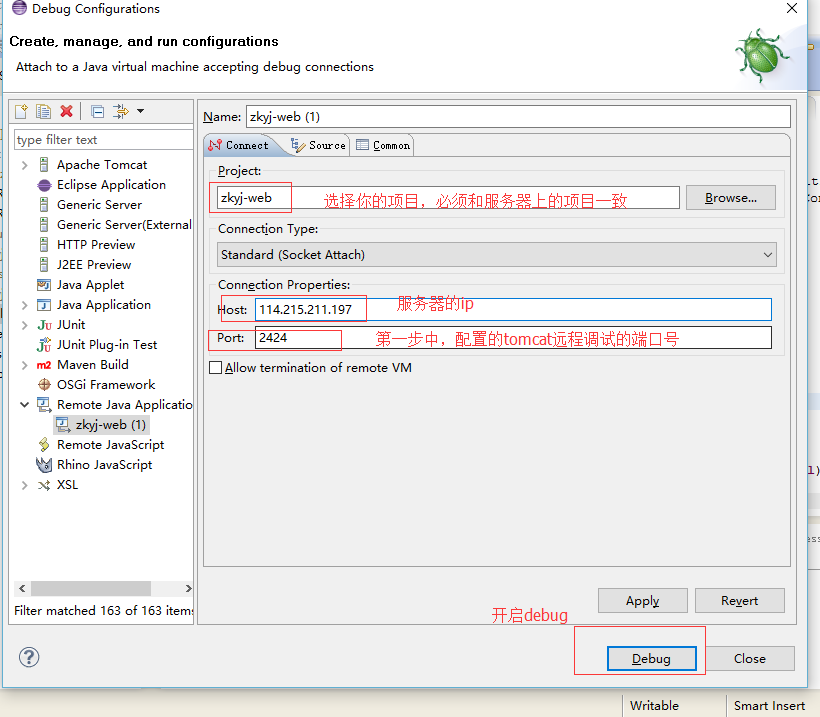Switch to the Common tab
The width and height of the screenshot is (820, 717).
(383, 145)
